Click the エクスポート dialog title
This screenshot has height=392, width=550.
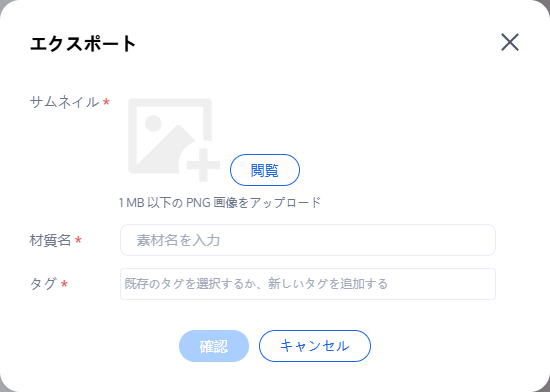[83, 44]
